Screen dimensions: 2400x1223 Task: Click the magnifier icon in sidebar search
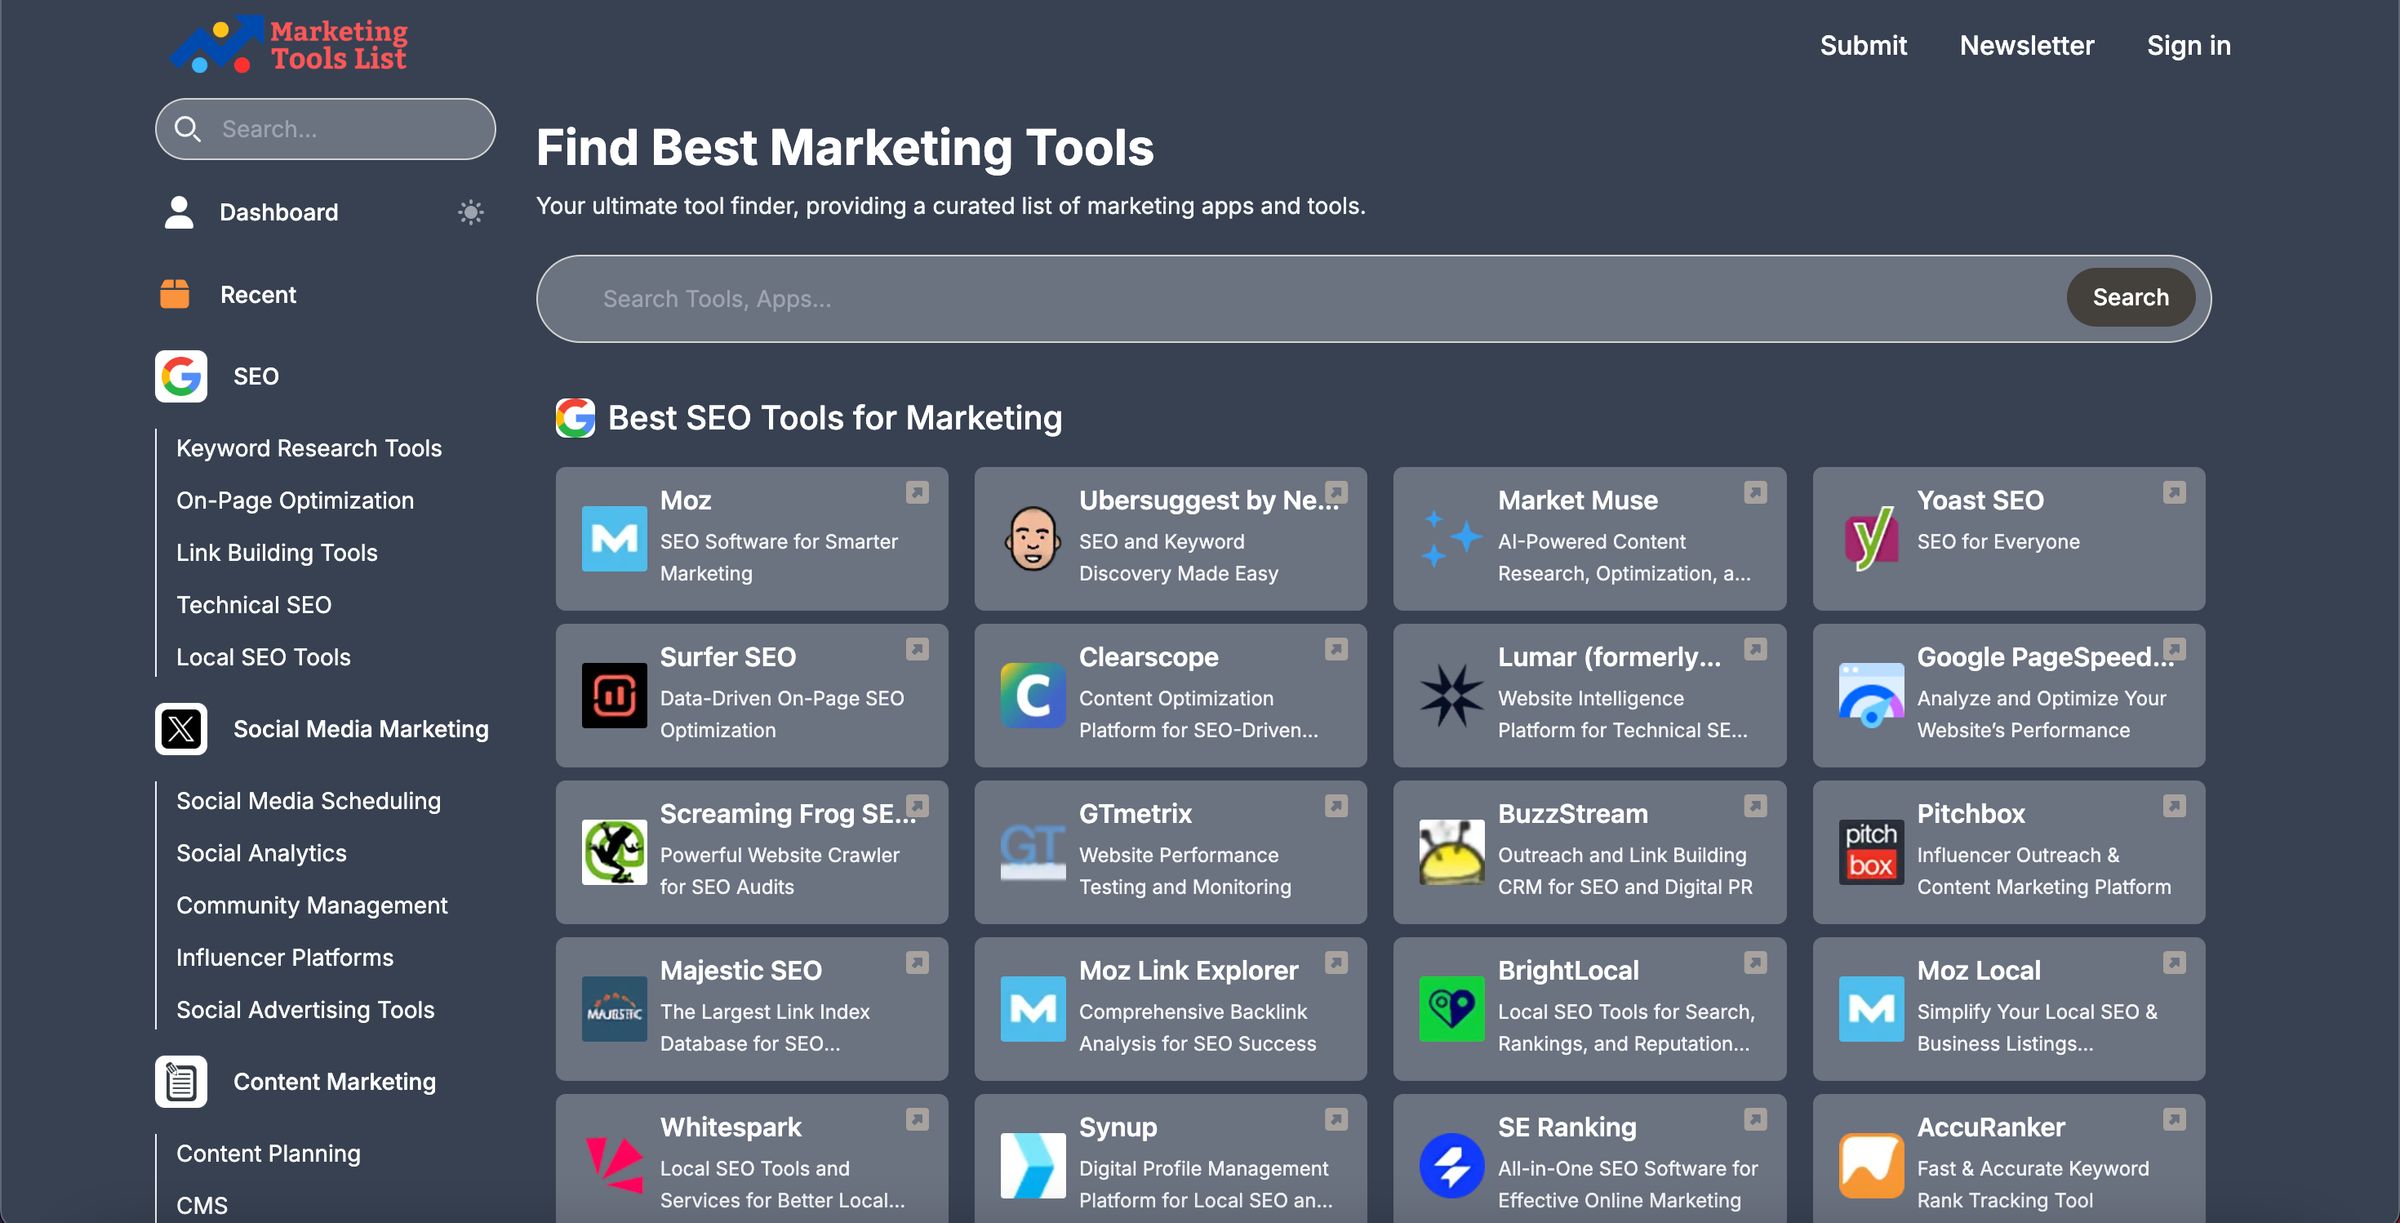pyautogui.click(x=187, y=129)
